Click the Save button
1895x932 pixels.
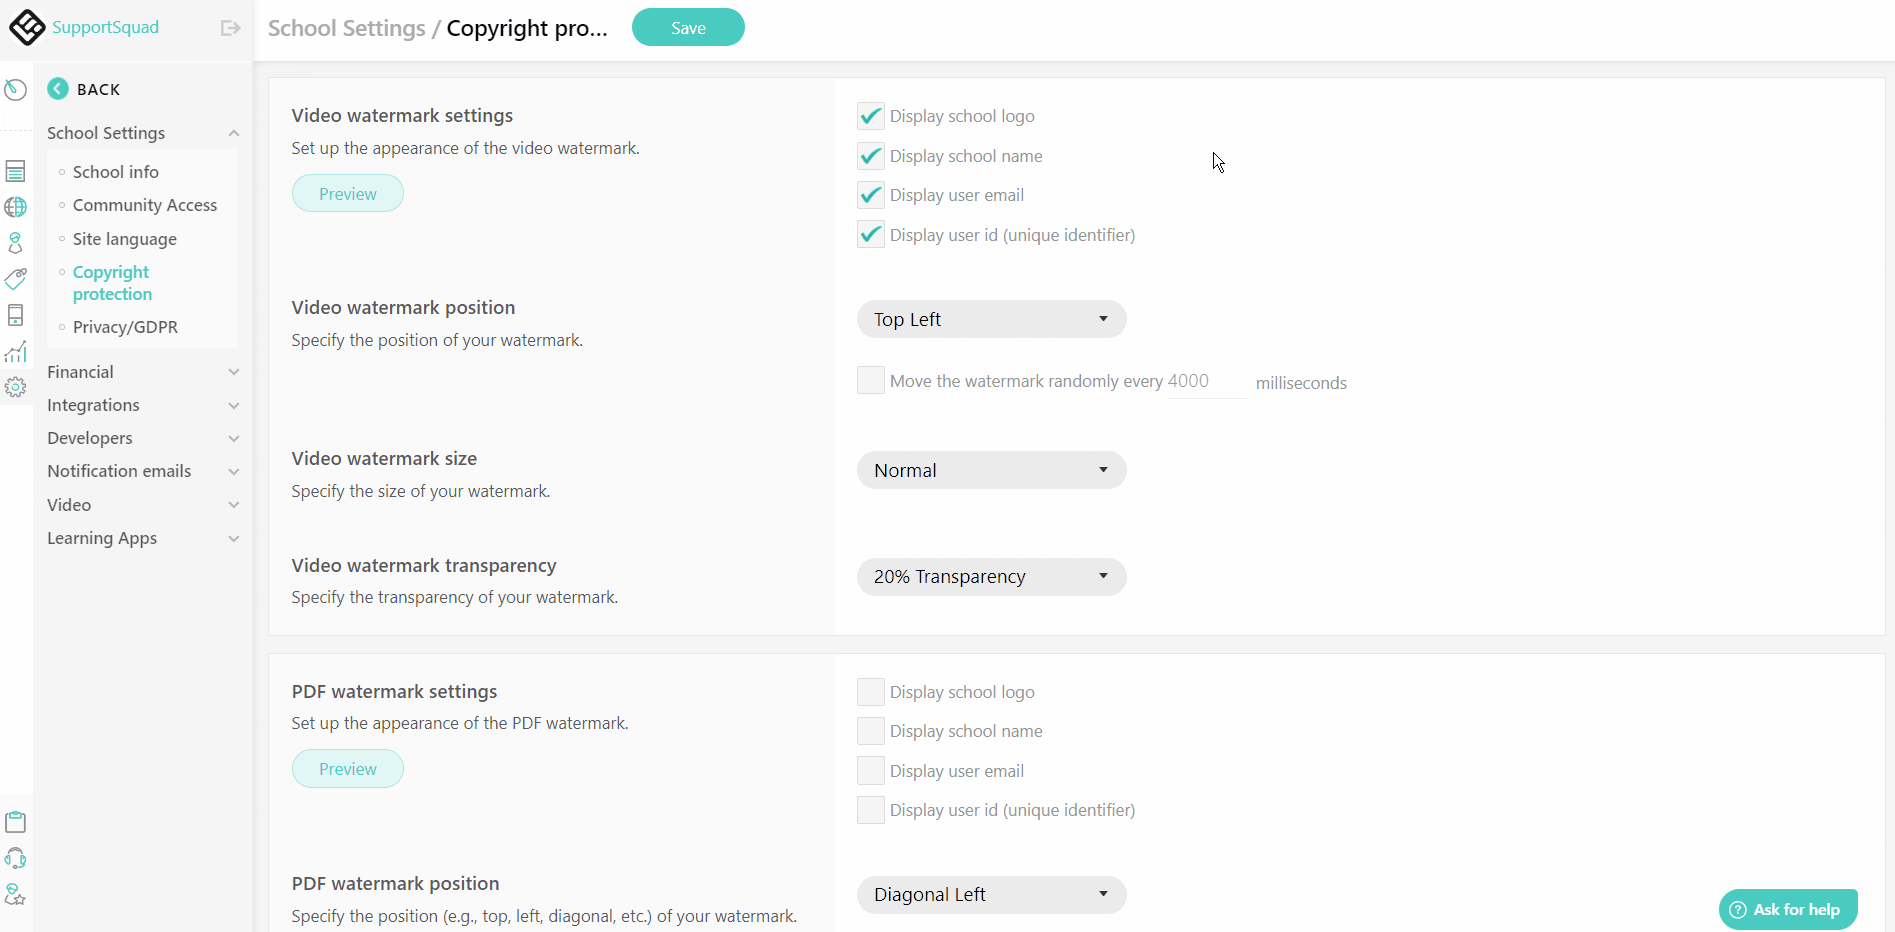pyautogui.click(x=688, y=28)
